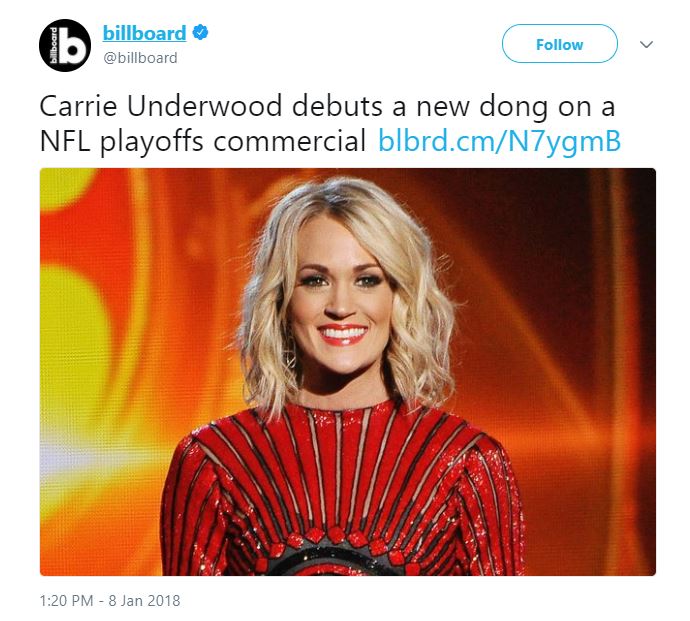The height and width of the screenshot is (621, 690).
Task: Click the word debuts in the tweet
Action: 337,106
